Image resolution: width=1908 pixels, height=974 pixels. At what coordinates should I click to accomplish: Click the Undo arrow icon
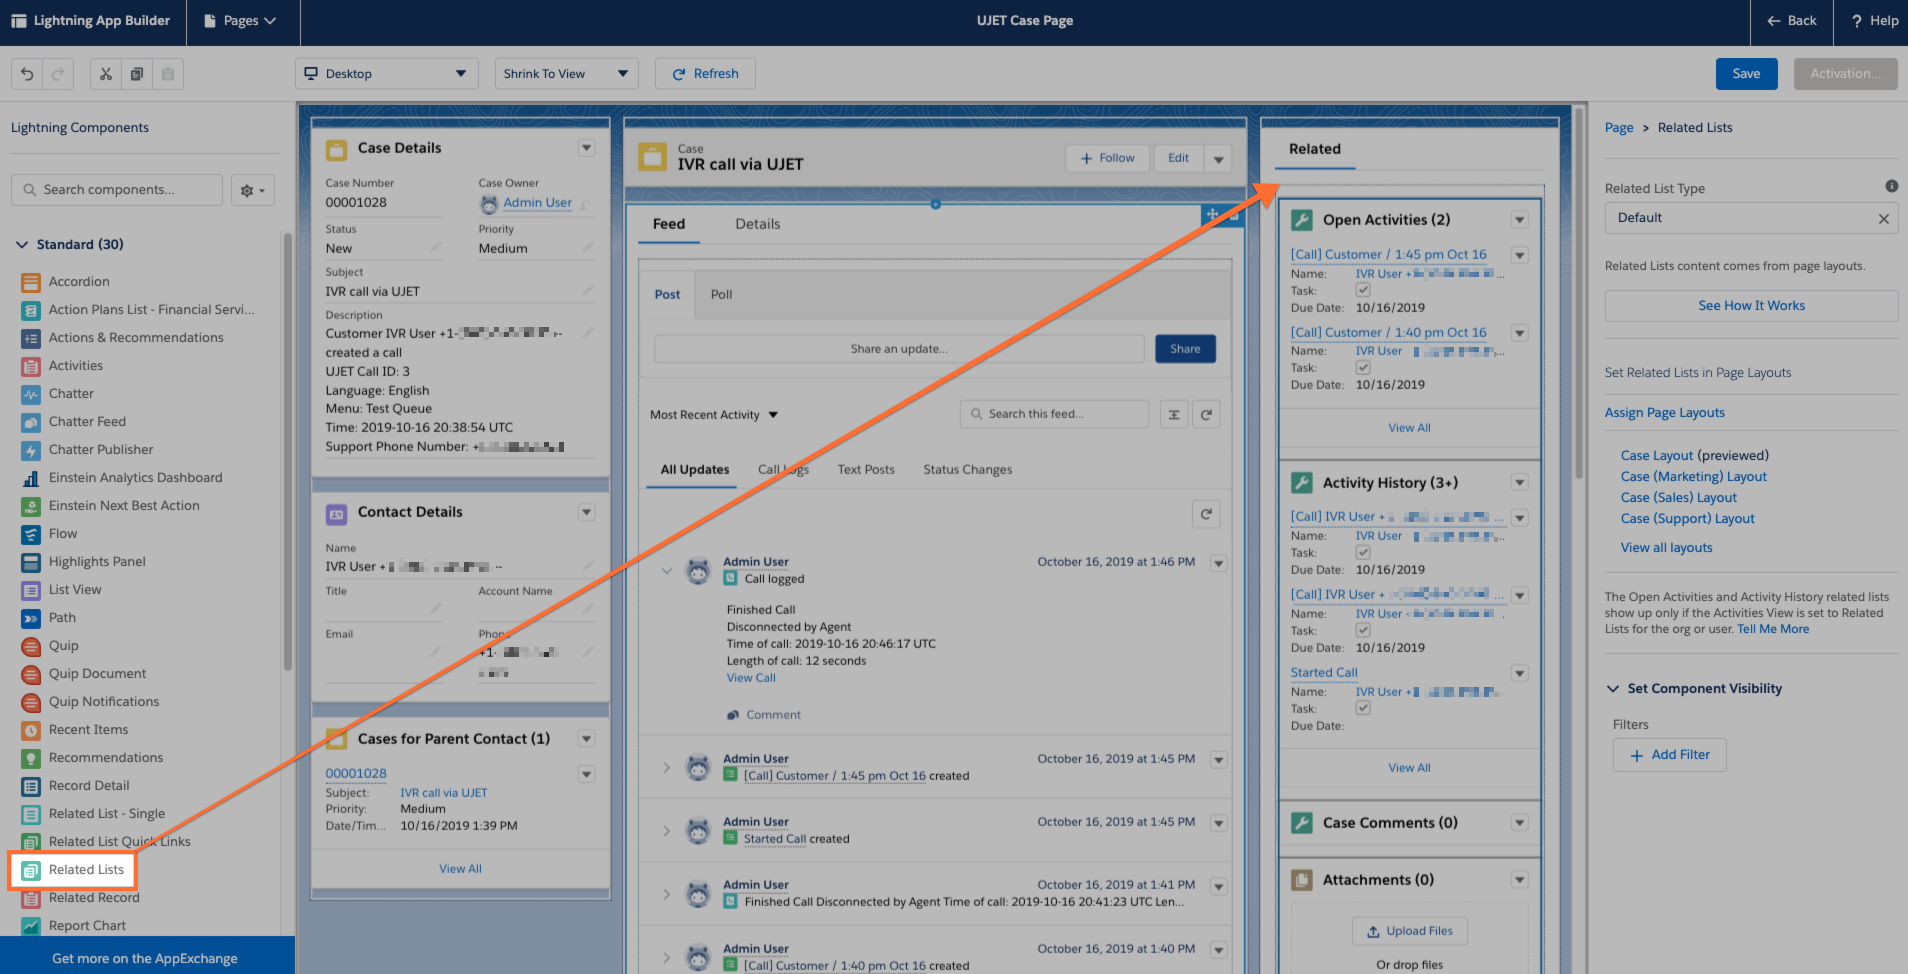[x=27, y=74]
